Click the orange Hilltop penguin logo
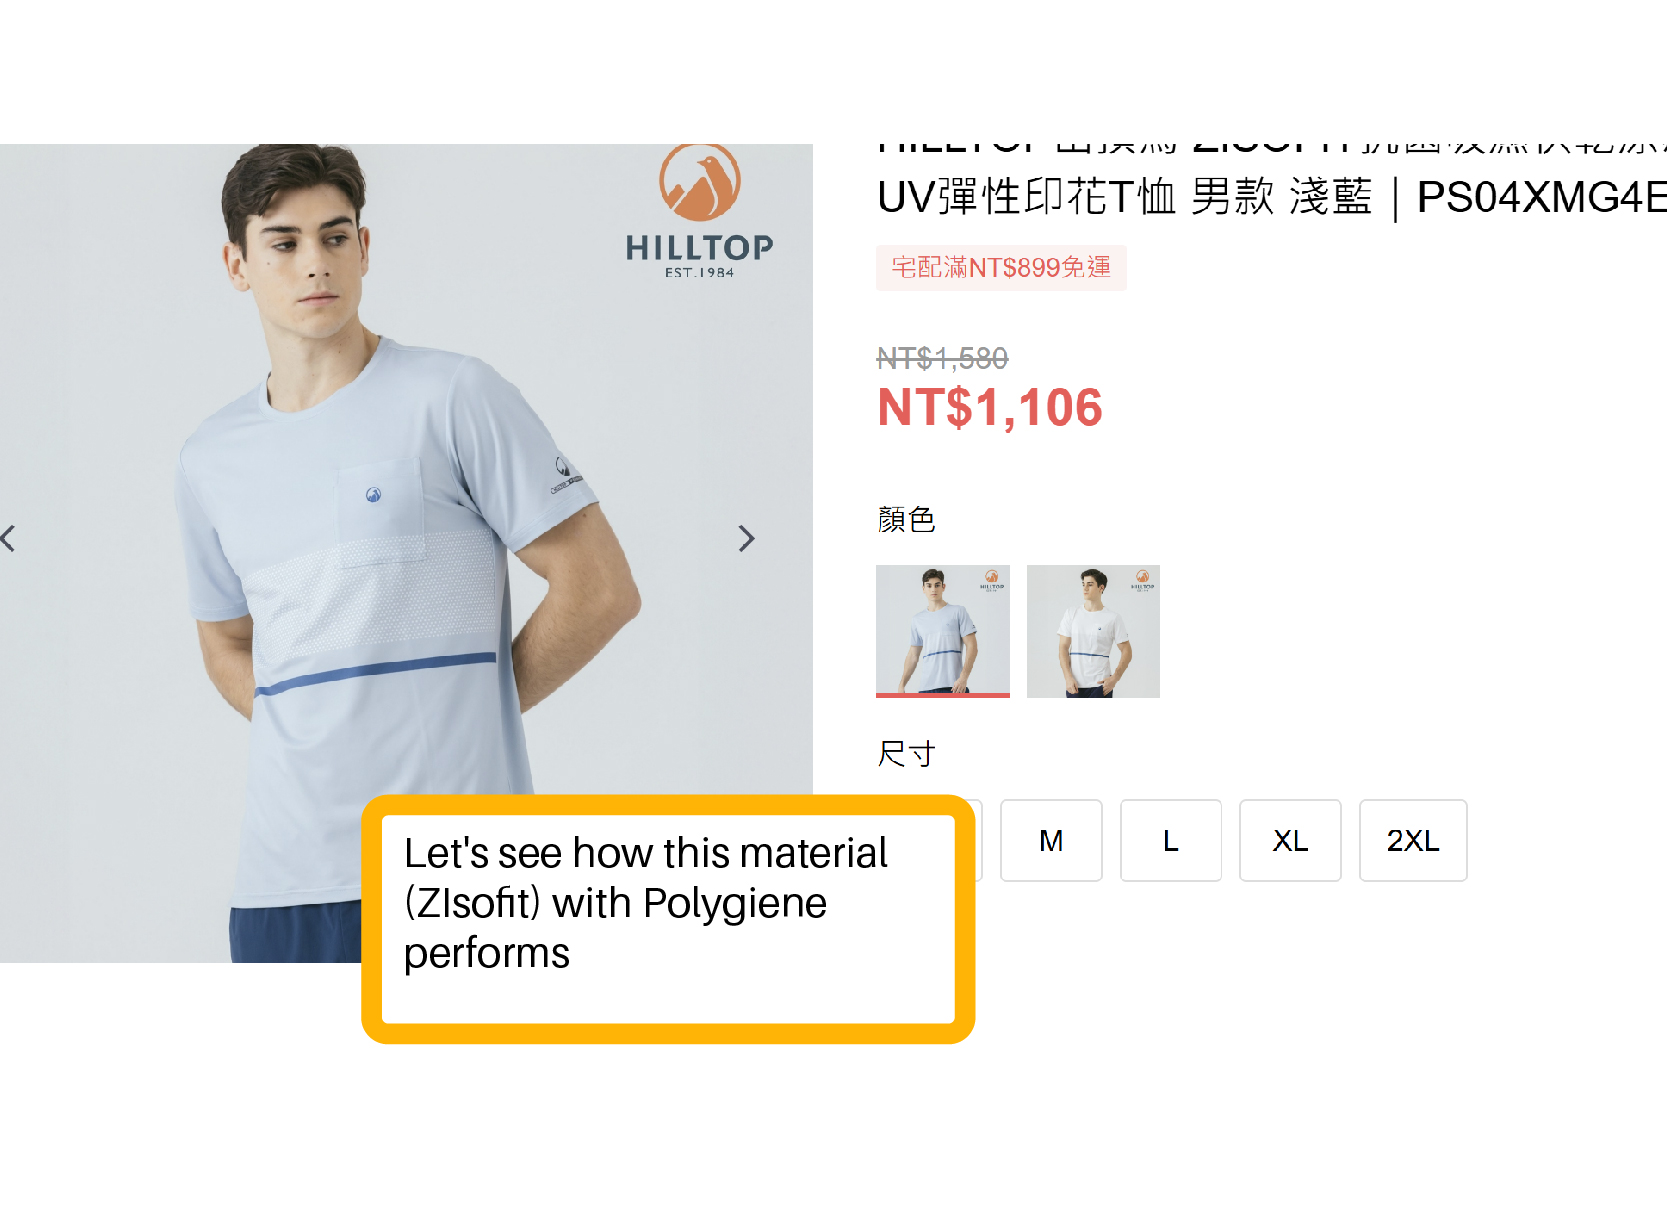Screen dimensions: 1667x1209 click(700, 183)
